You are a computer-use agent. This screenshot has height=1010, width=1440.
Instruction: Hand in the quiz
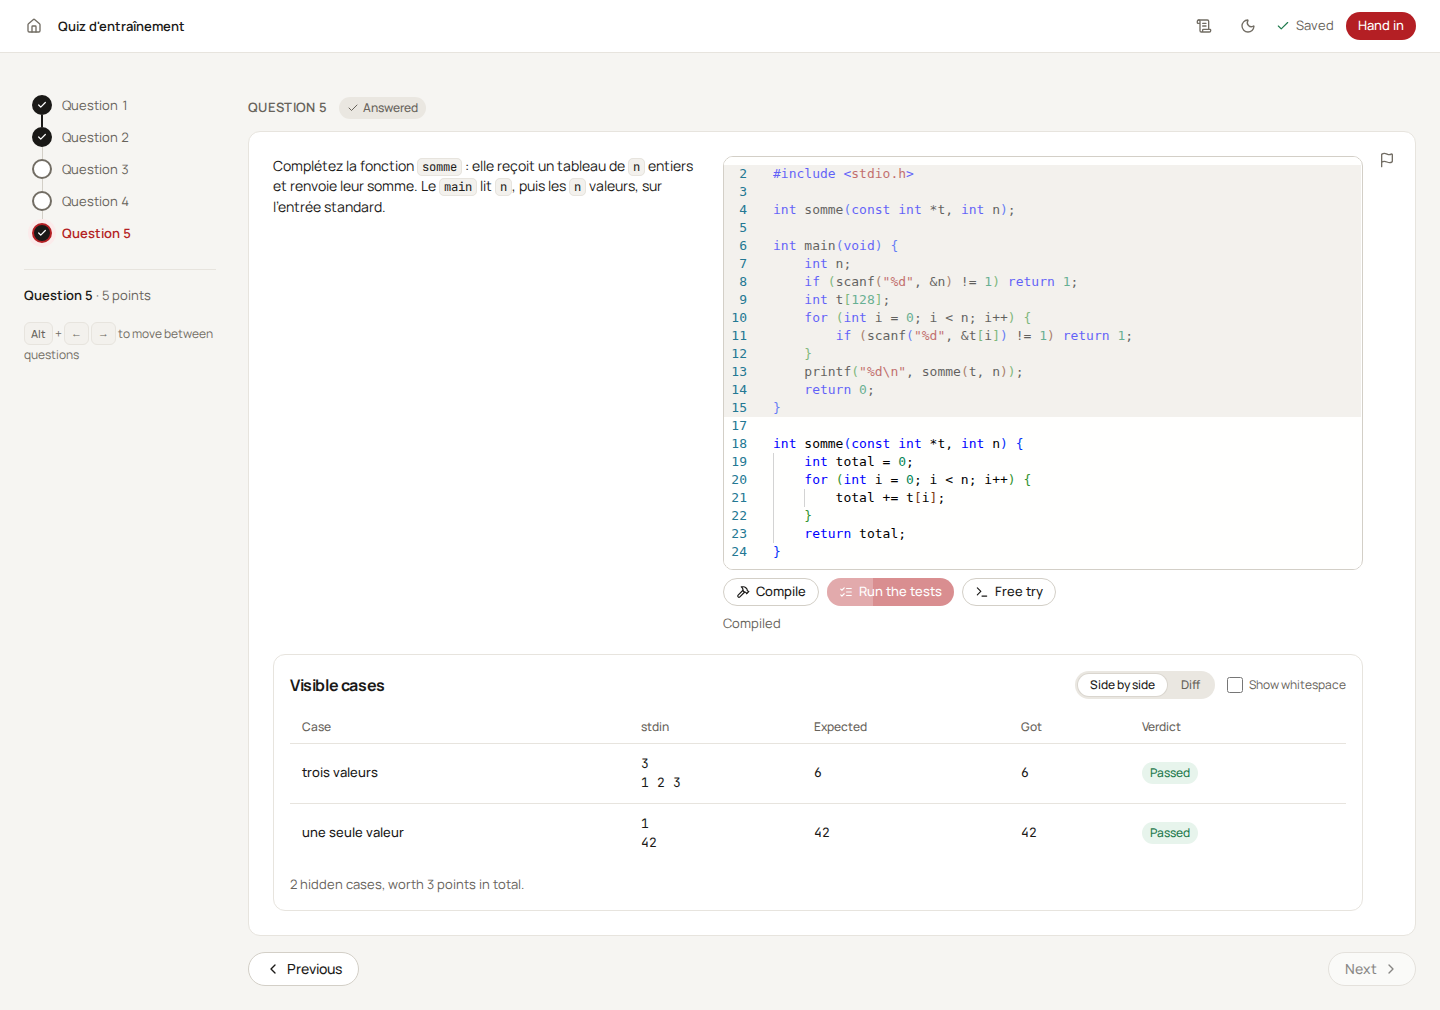pos(1380,26)
